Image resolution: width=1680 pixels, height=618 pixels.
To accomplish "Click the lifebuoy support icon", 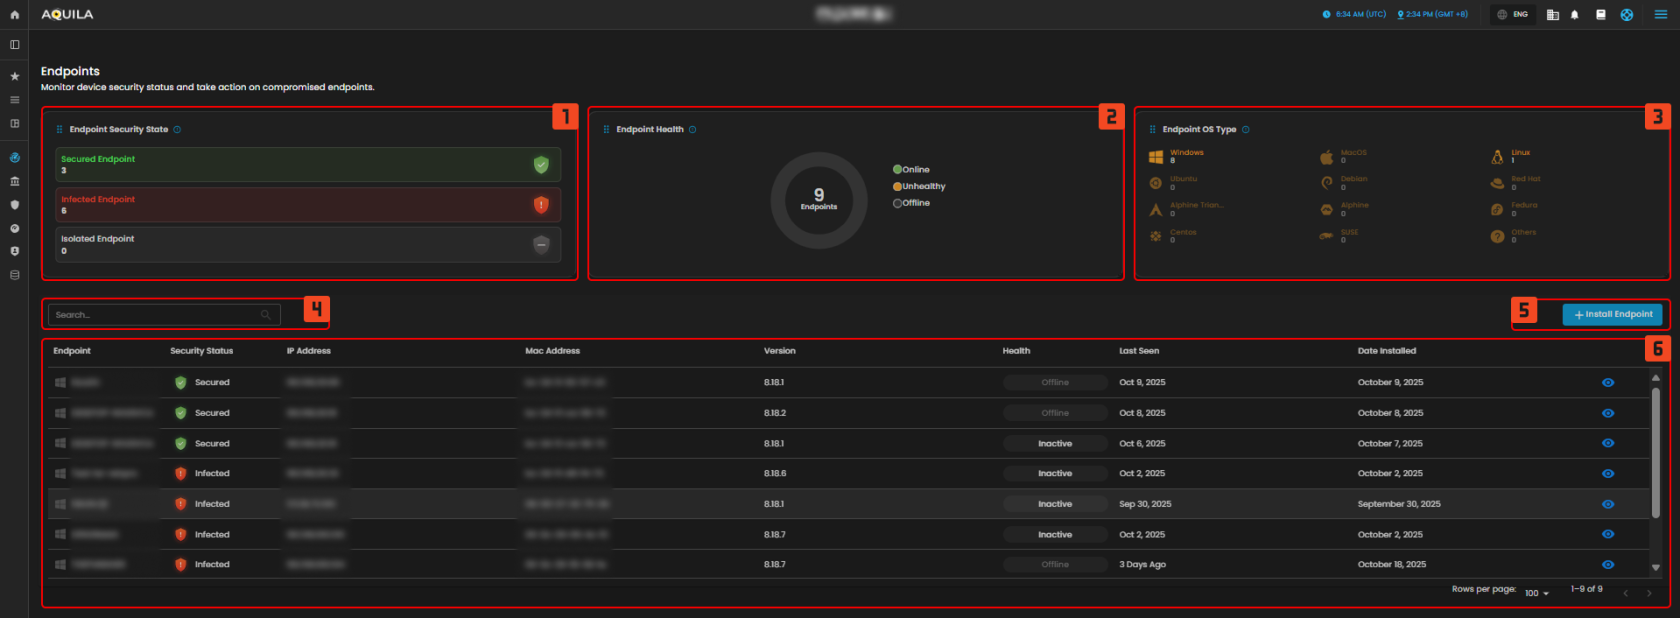I will pos(1627,15).
